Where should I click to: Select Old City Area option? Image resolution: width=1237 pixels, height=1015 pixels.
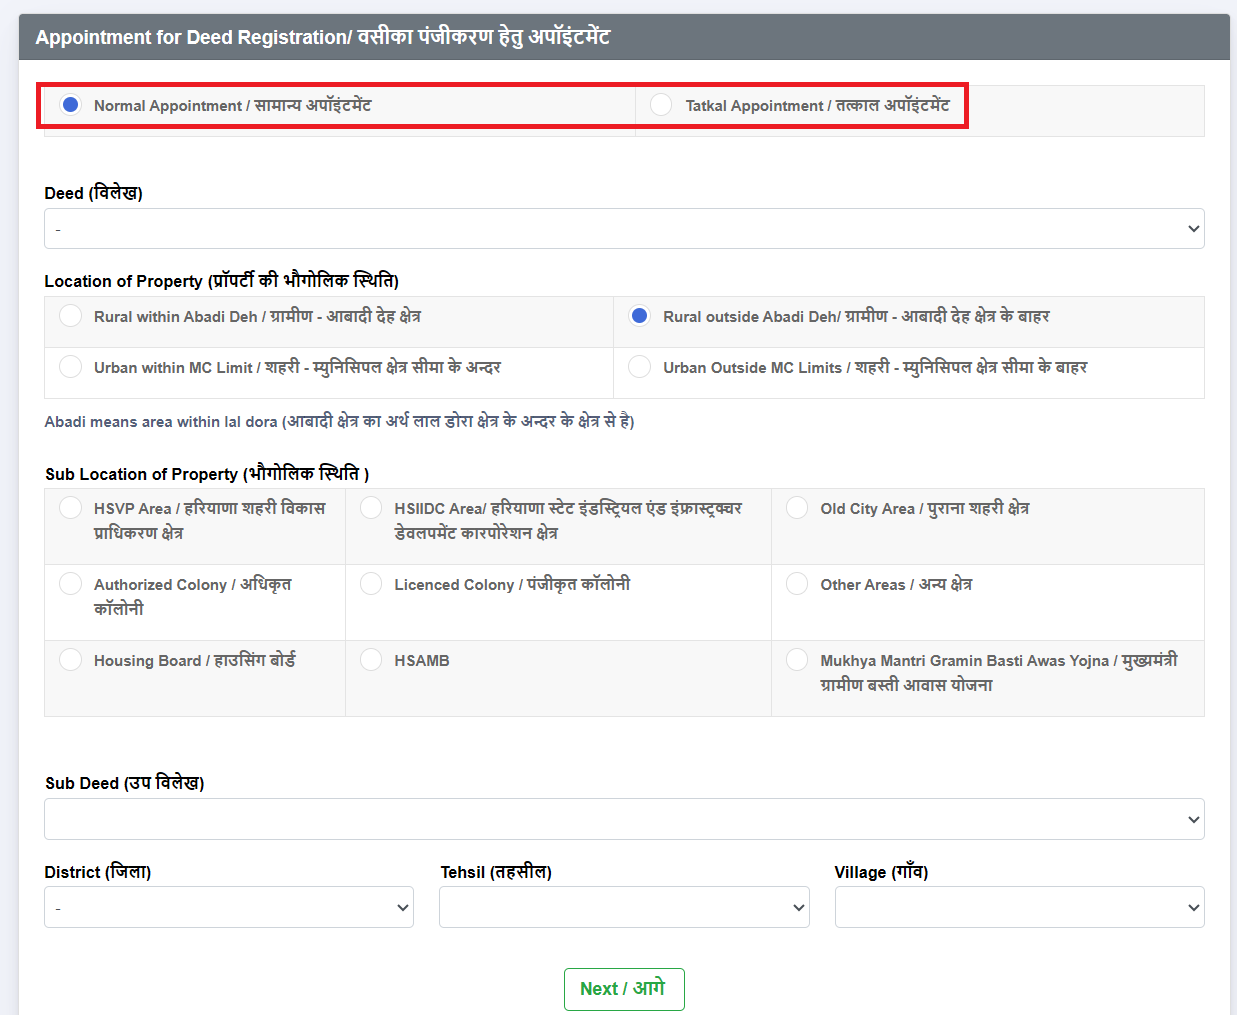coord(797,508)
